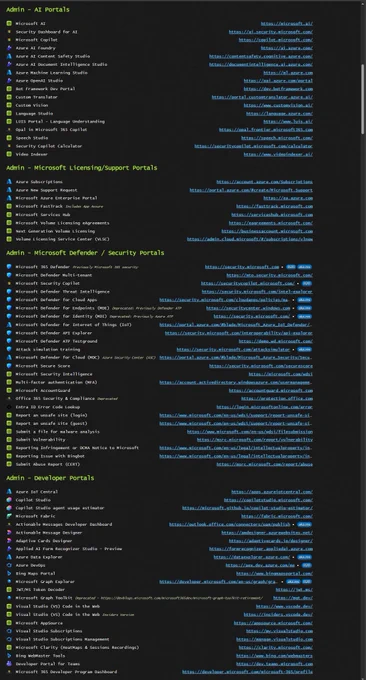Open the security.microsoft.com/securescore link
Screen dimensions: 366x680
coord(261,366)
